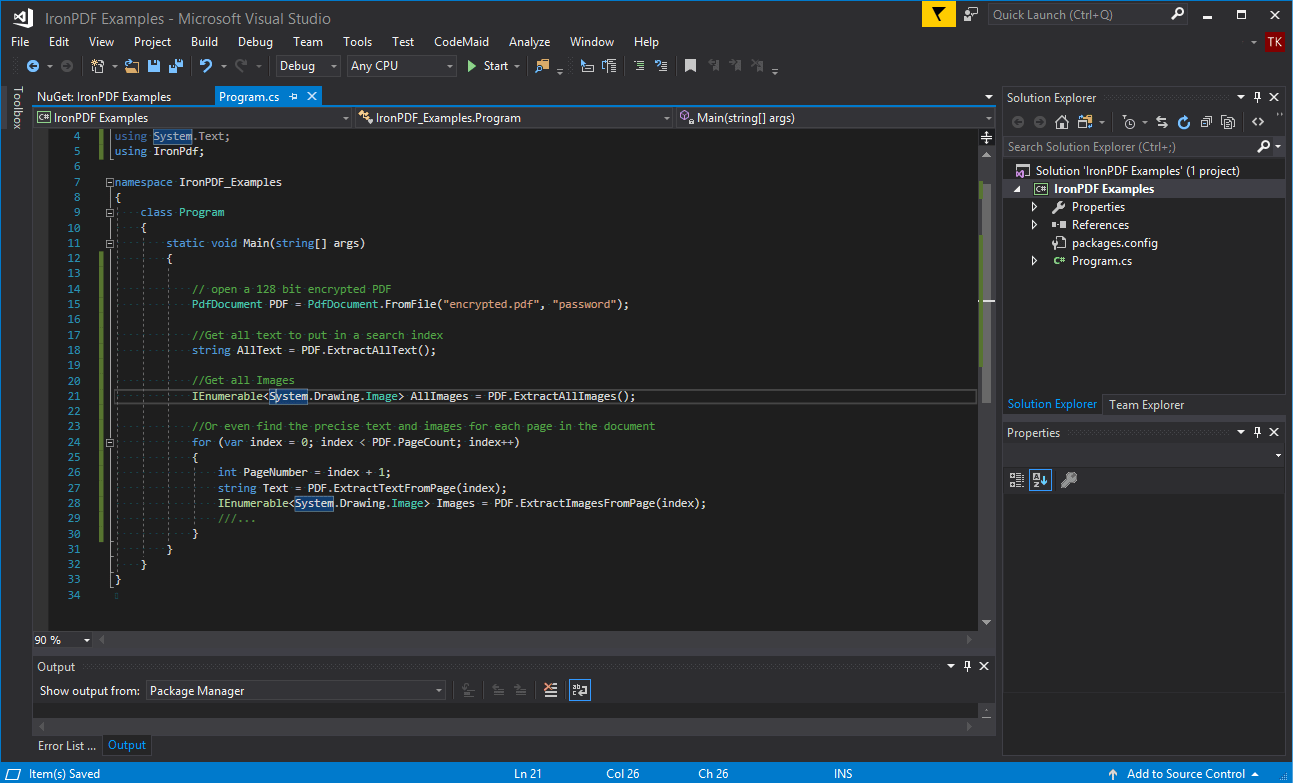Save the current file with the Save icon
1293x783 pixels.
point(154,66)
